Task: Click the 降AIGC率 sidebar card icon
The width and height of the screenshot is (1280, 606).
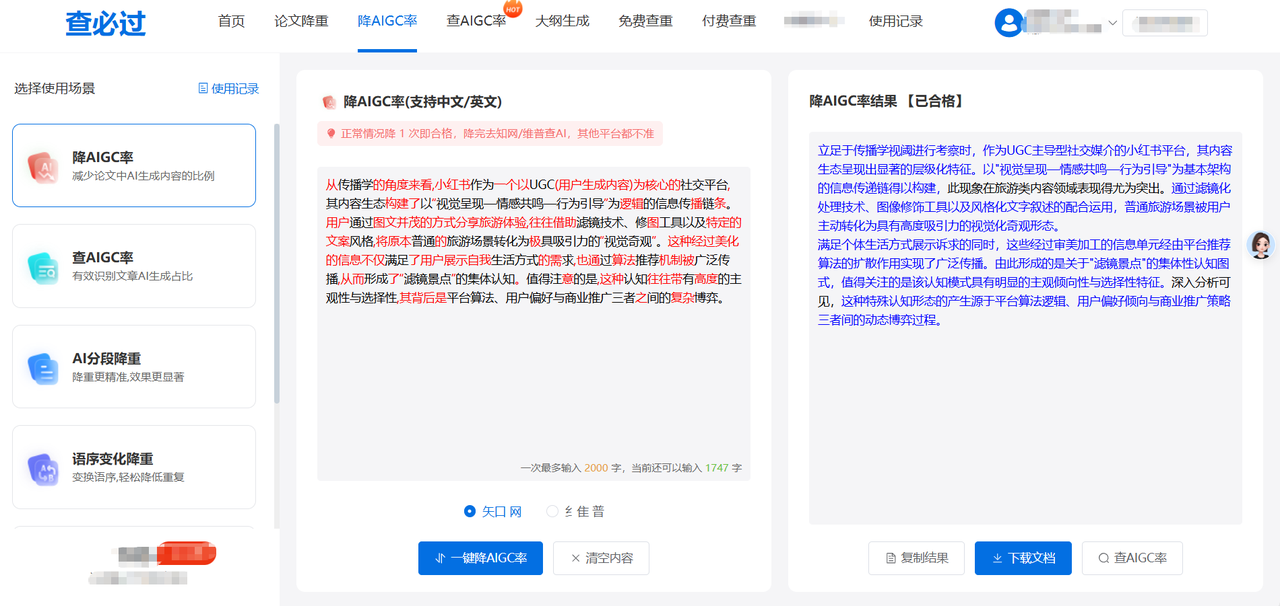Action: [x=44, y=166]
